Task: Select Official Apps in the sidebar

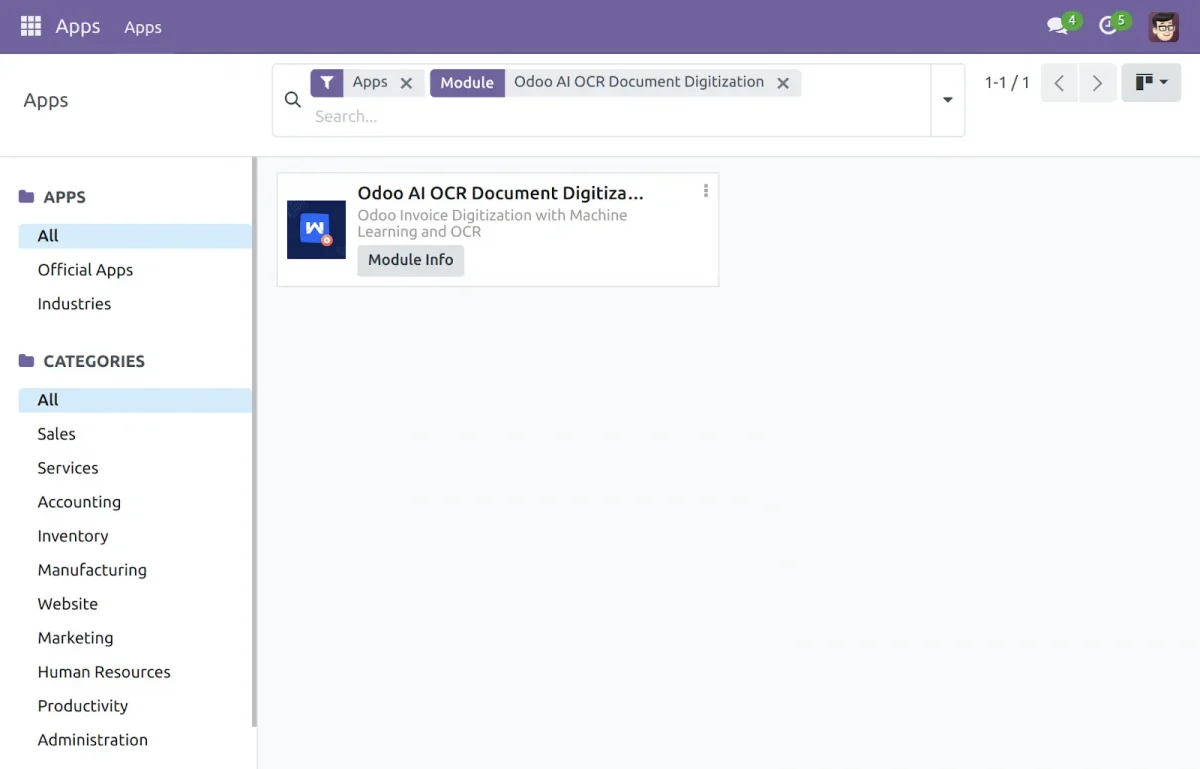Action: coord(84,269)
